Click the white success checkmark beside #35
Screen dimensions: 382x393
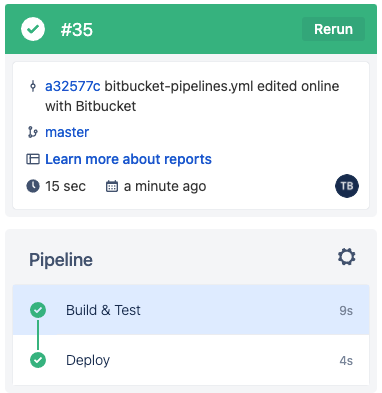pos(33,29)
